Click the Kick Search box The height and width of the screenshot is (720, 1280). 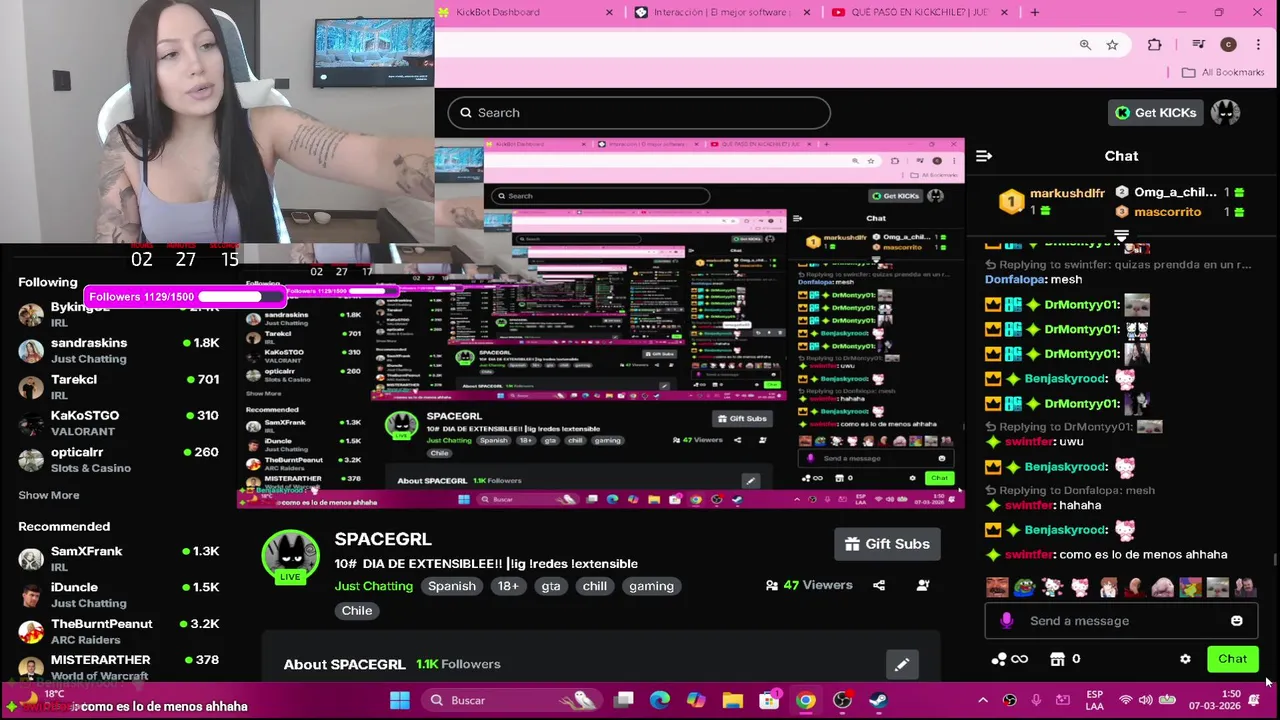(638, 113)
